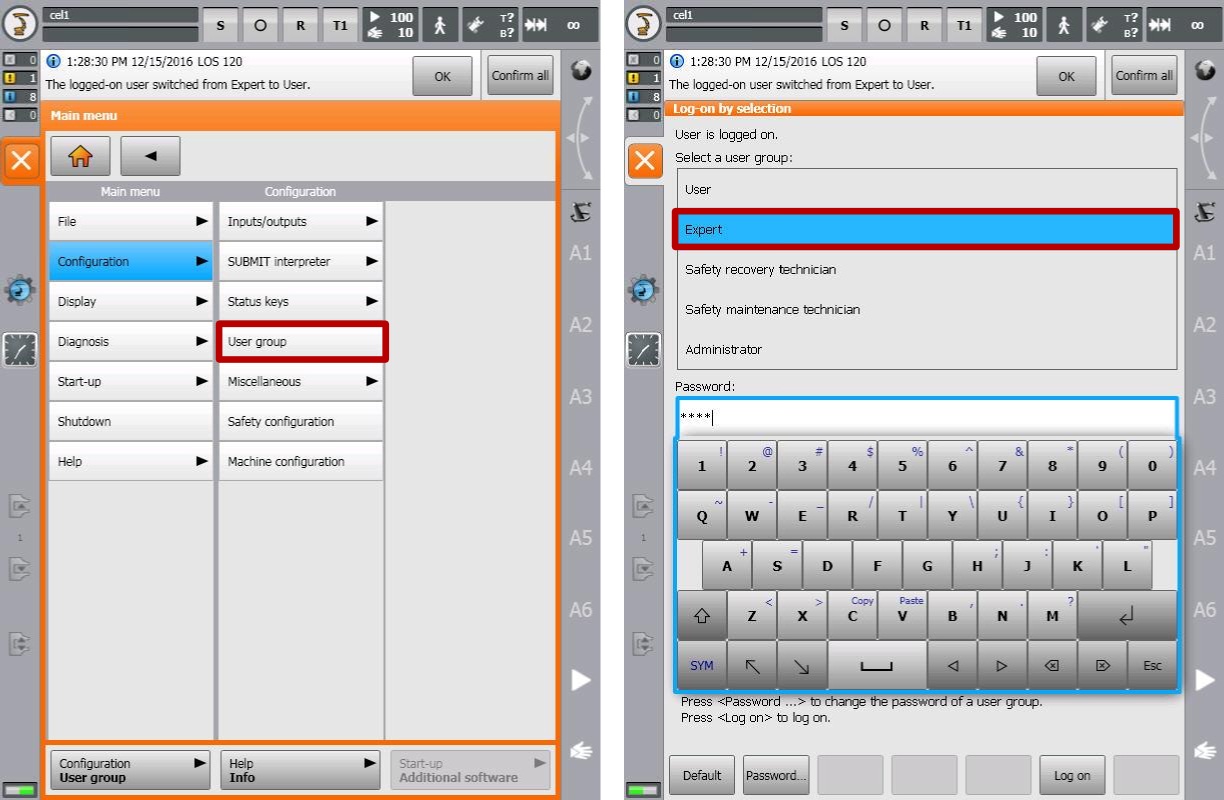This screenshot has width=1224, height=800.
Task: Expand the Inputs/outputs submenu
Action: 301,222
